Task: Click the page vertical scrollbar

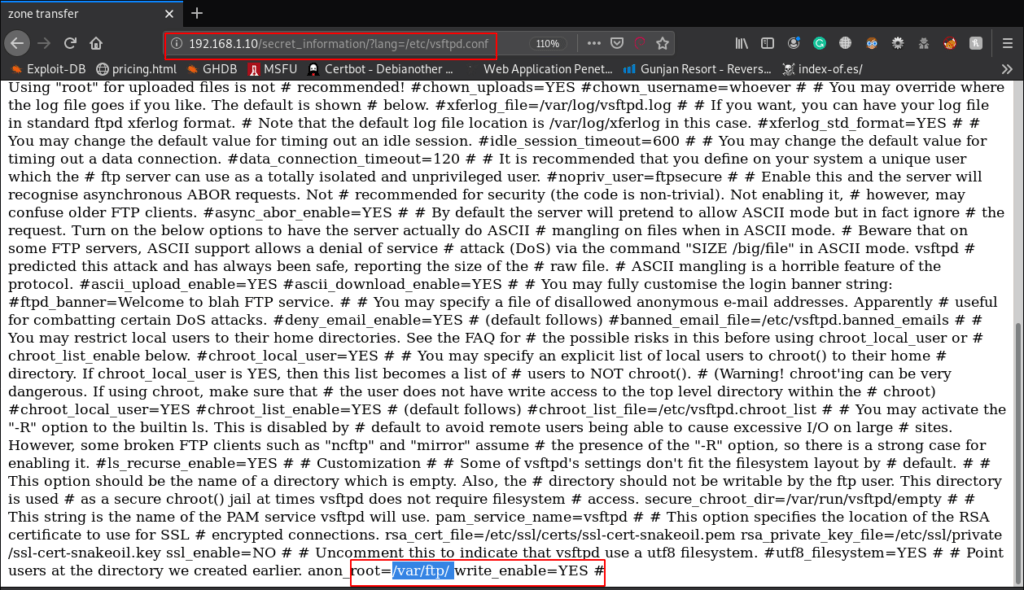Action: coord(1017,400)
